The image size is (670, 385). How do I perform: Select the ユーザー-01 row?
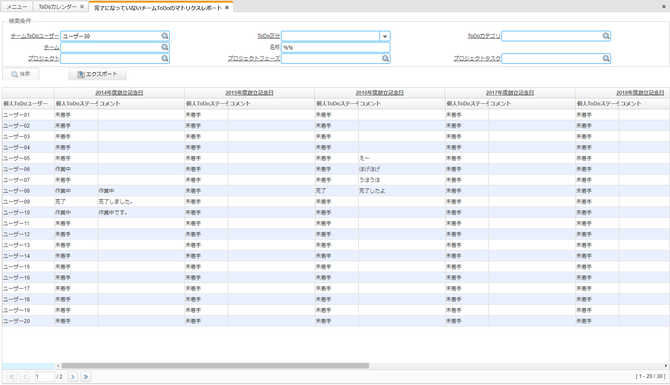(335, 115)
